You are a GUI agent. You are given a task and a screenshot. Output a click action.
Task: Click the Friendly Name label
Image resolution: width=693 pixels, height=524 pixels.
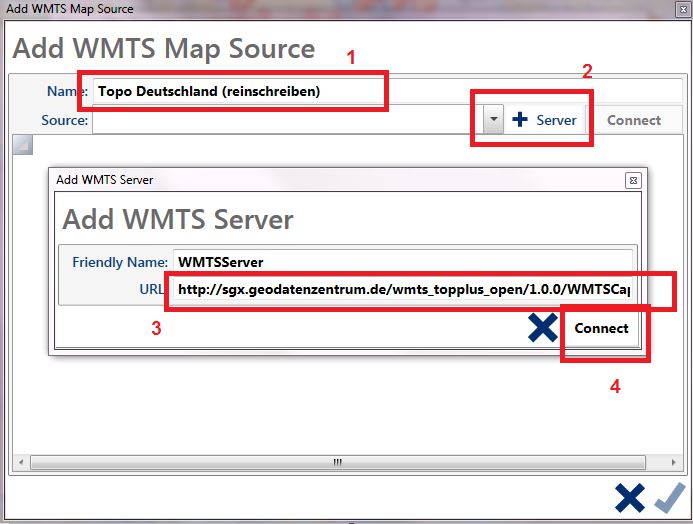click(x=119, y=262)
